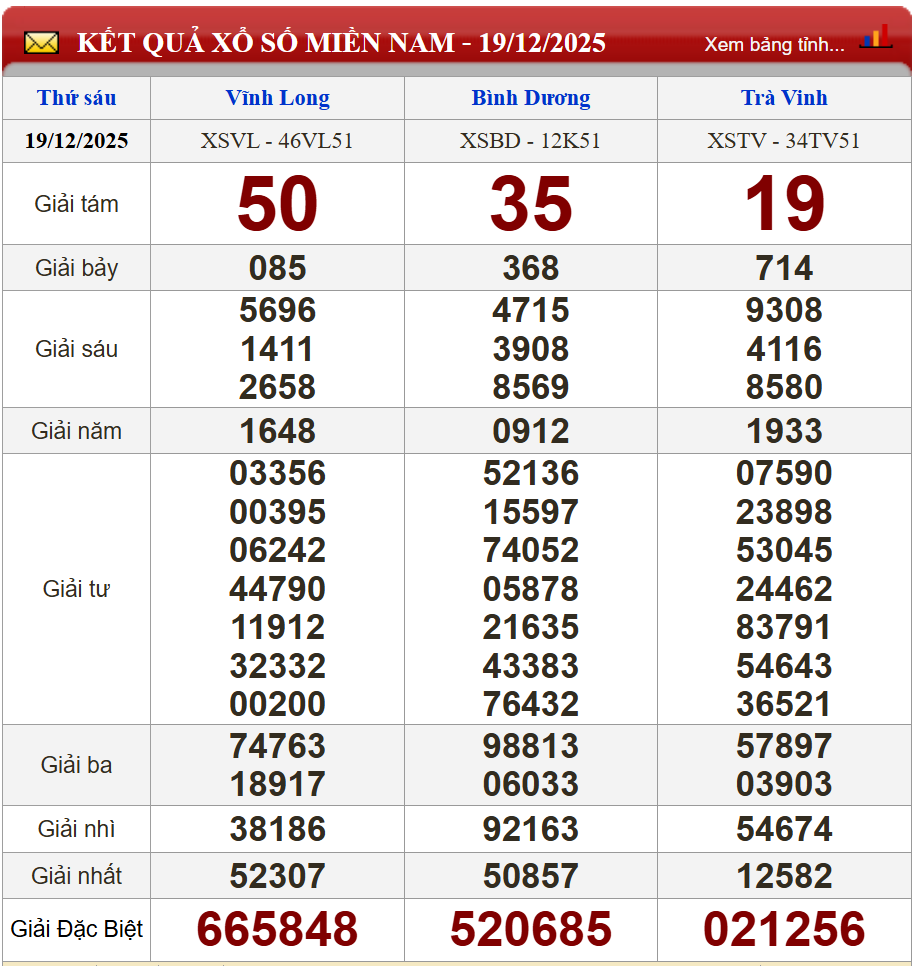Open the 'Xem bảng tính...' link
This screenshot has height=966, width=916.
774,44
